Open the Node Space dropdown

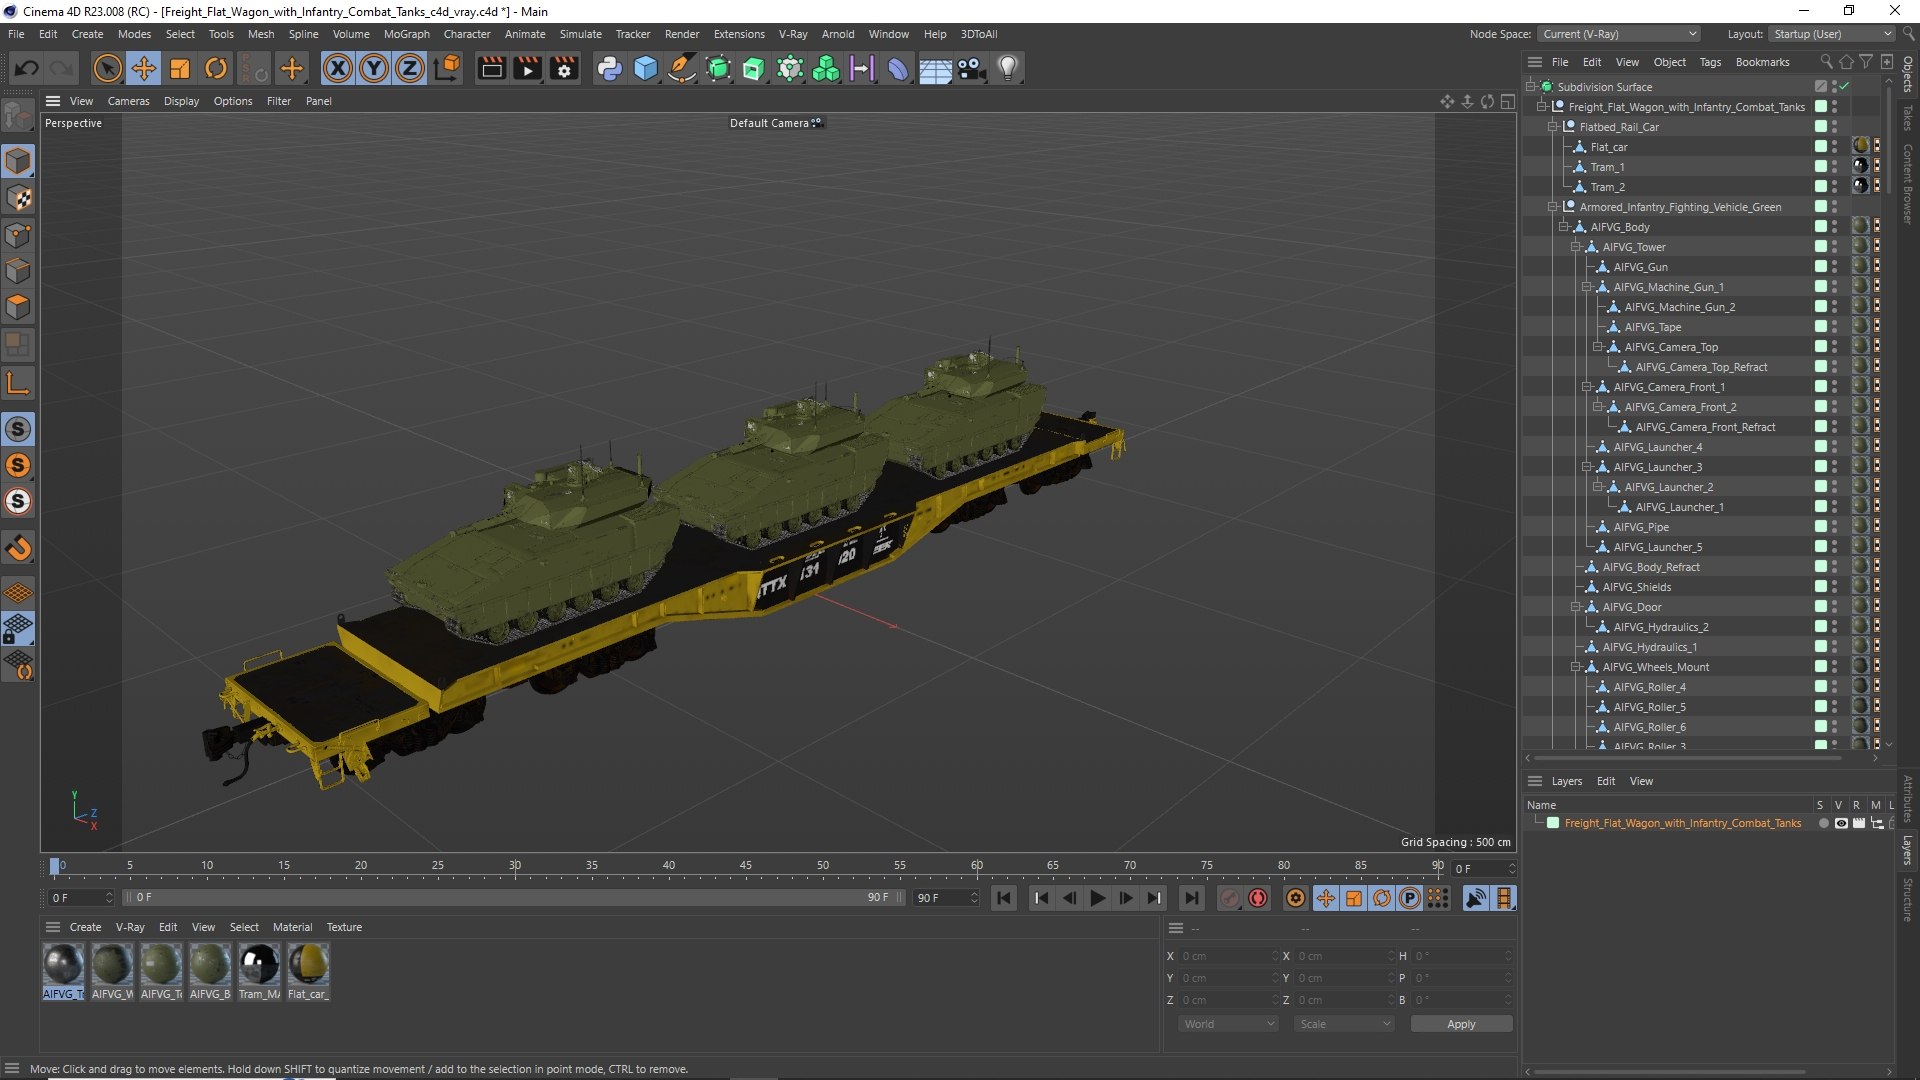(x=1619, y=34)
